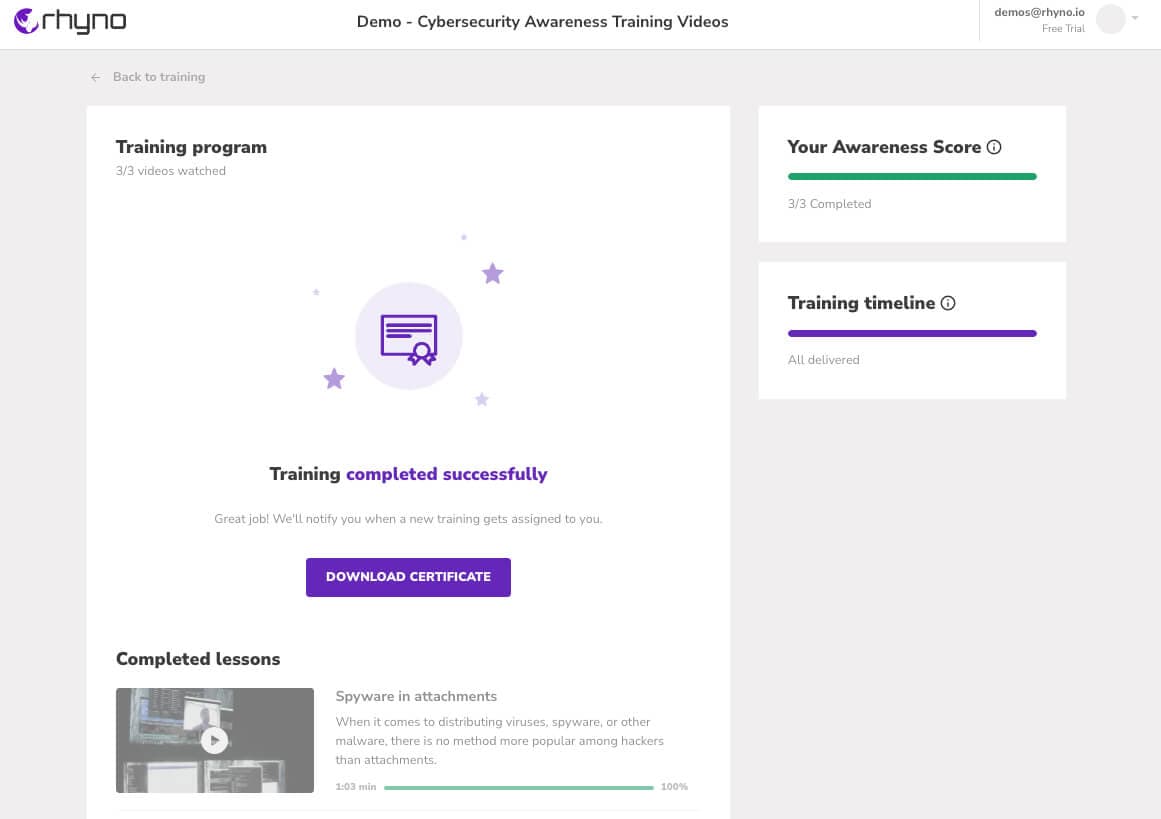Go back to training
1161x819 pixels.
158,77
